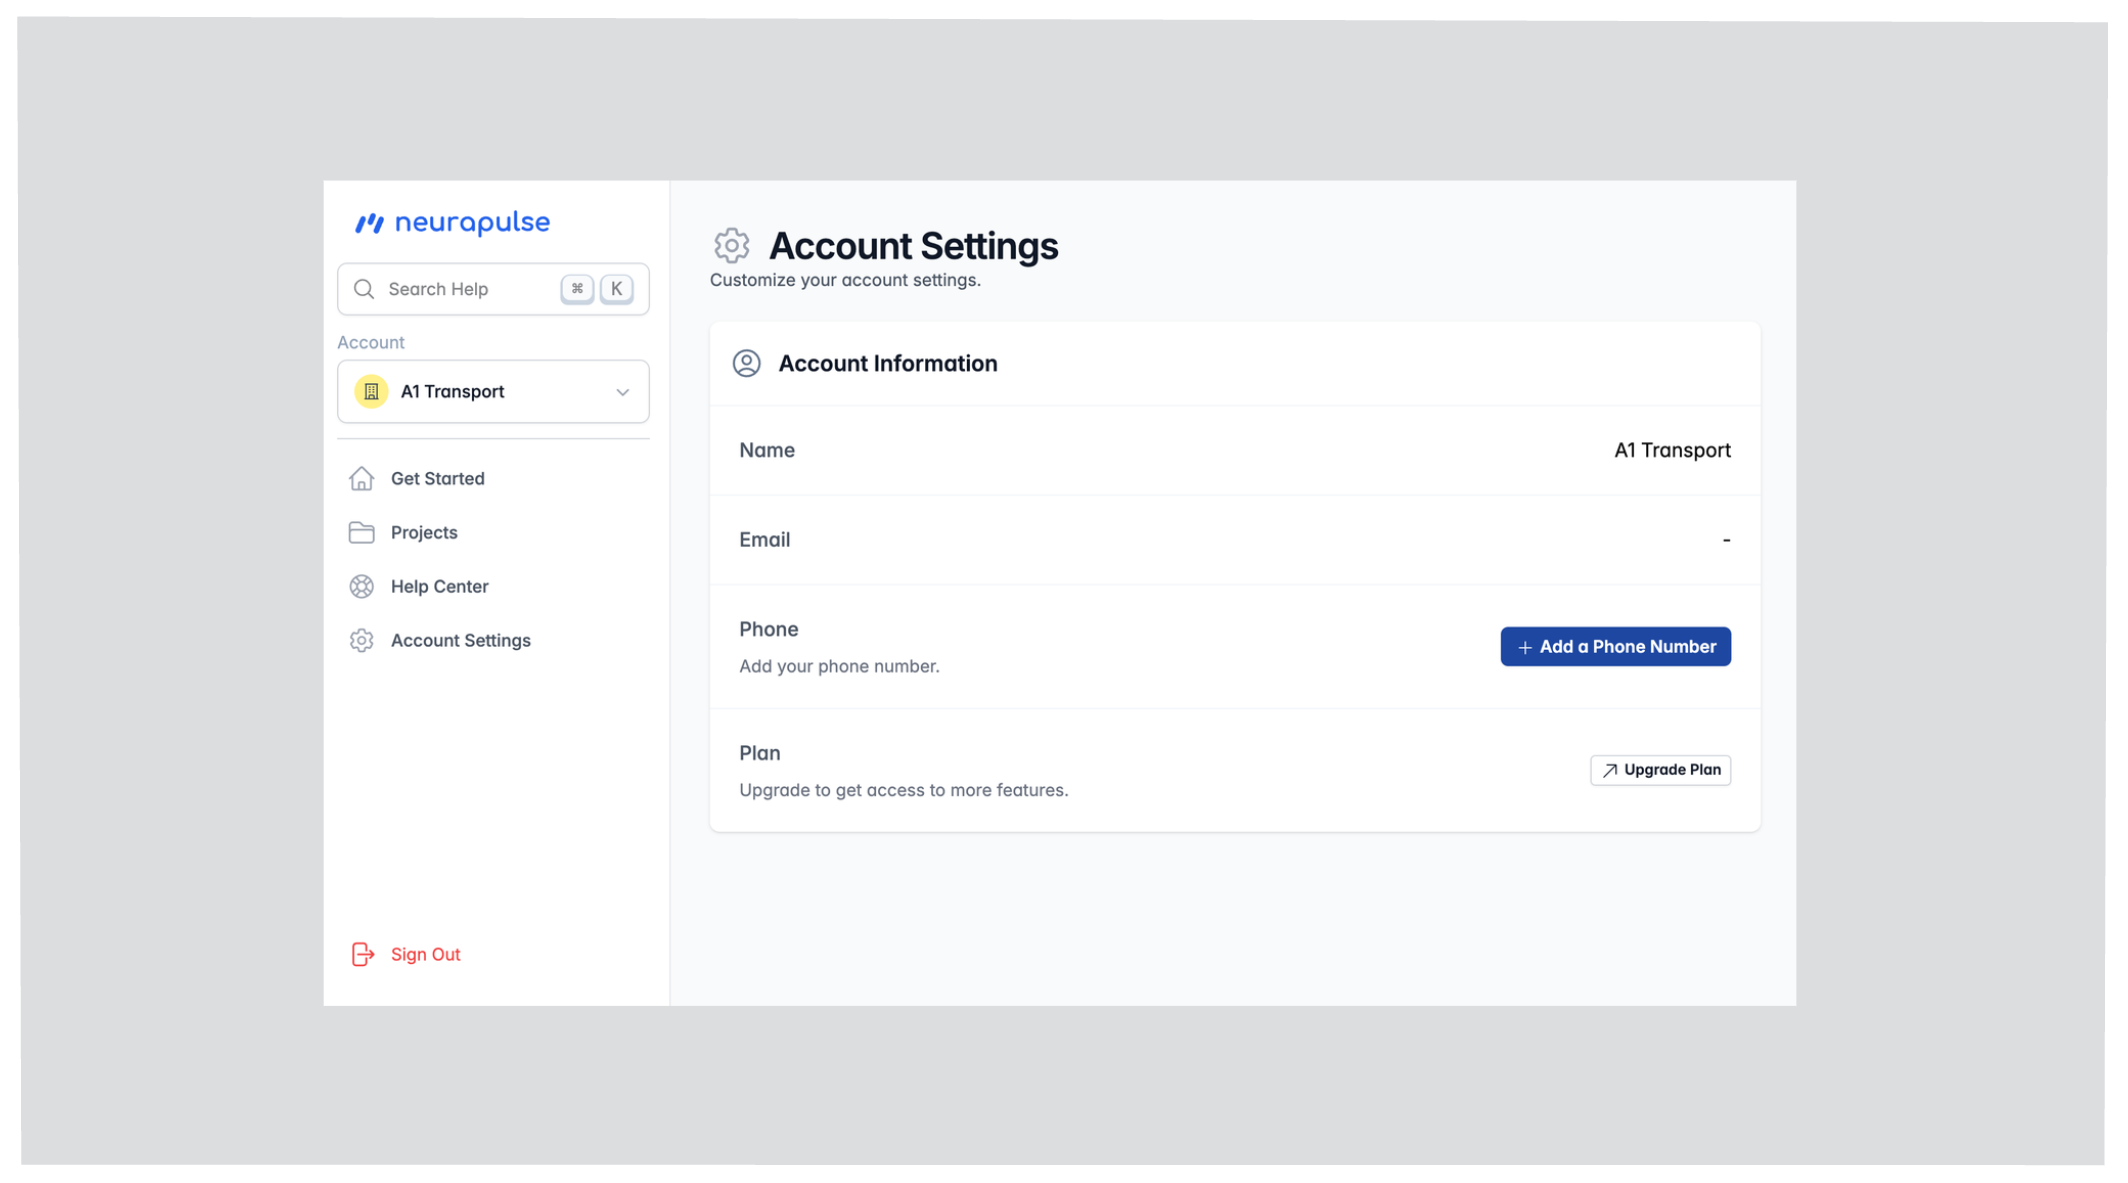Click the home icon beside Get Started

click(x=361, y=479)
